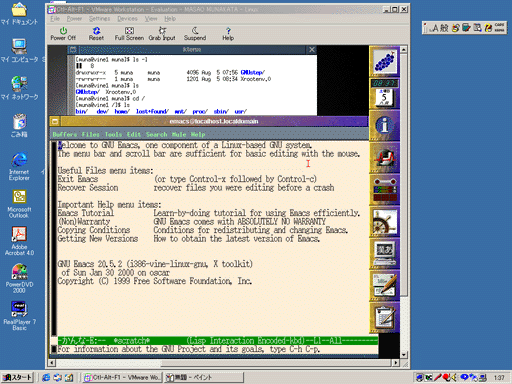
Task: Click the VMware scroll up arrow
Action: click(404, 50)
